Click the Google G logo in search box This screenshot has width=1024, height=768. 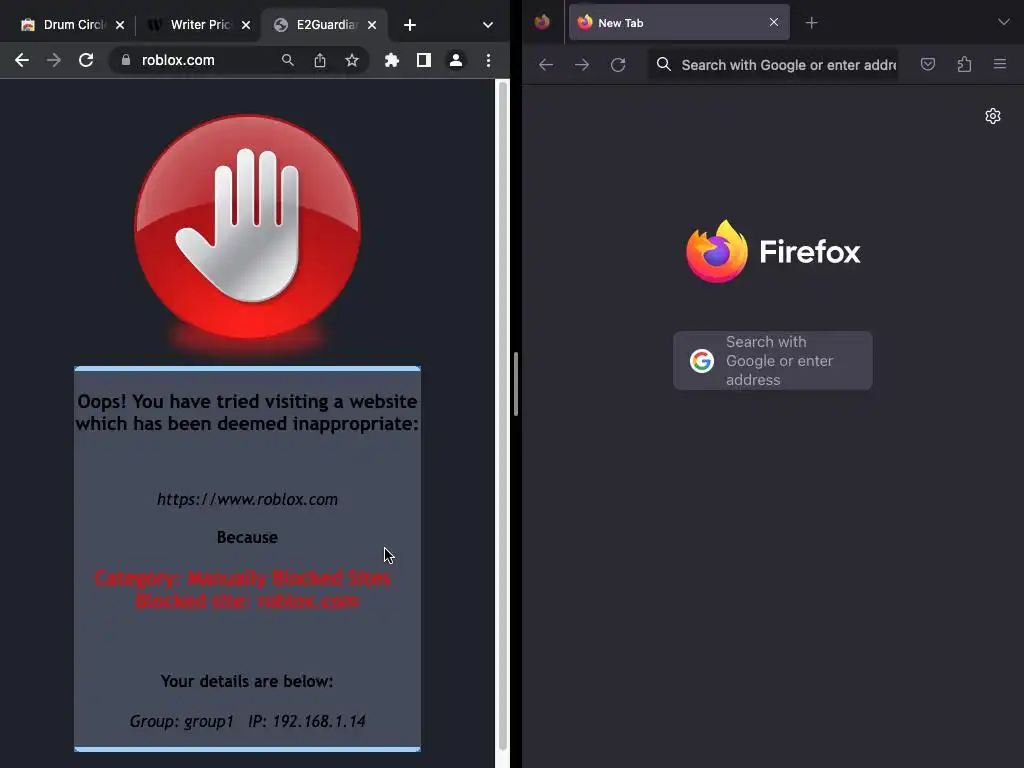coord(701,360)
